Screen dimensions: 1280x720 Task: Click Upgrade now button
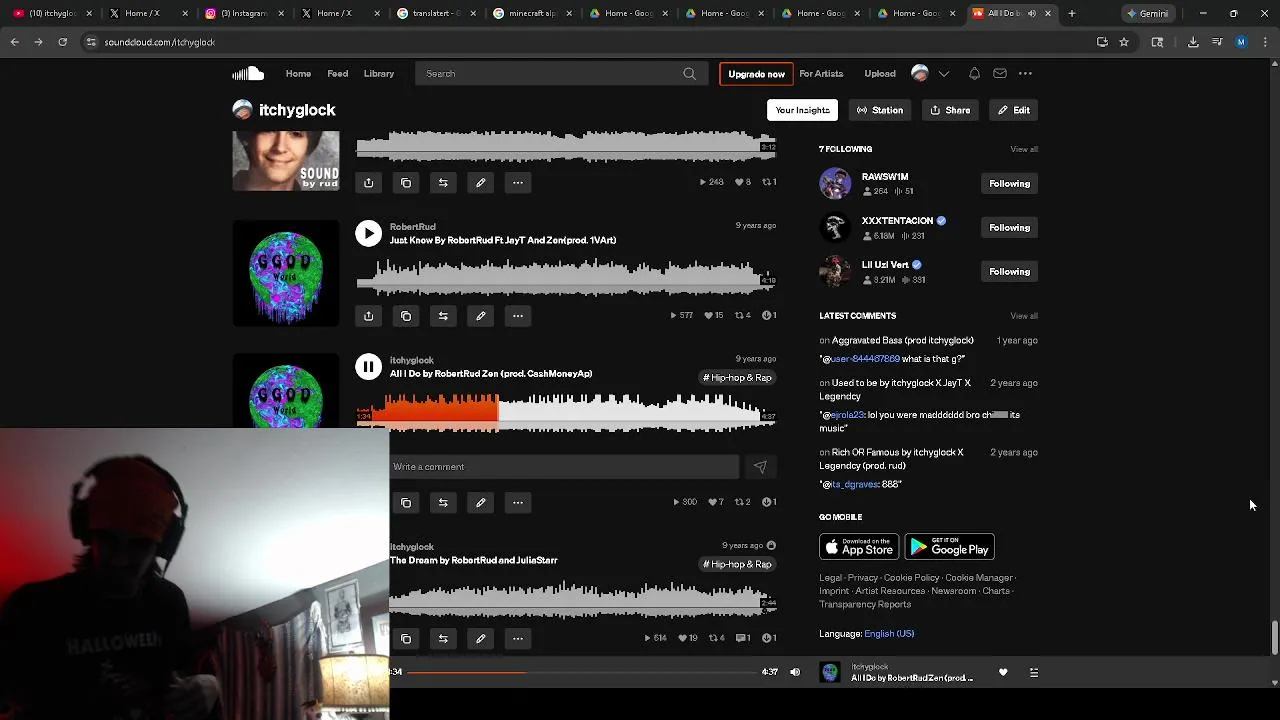[x=756, y=74]
